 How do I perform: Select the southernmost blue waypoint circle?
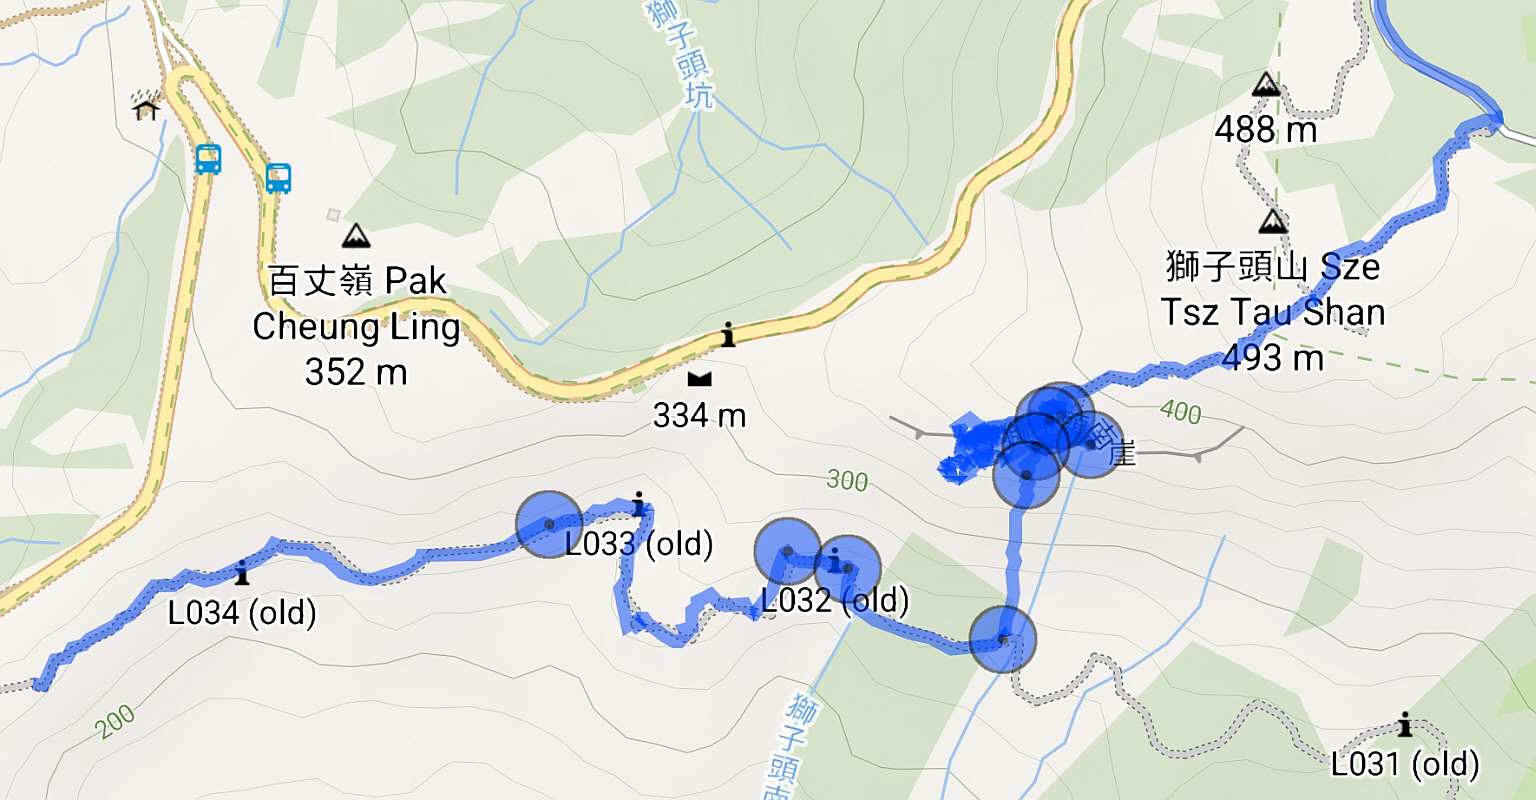(1003, 639)
